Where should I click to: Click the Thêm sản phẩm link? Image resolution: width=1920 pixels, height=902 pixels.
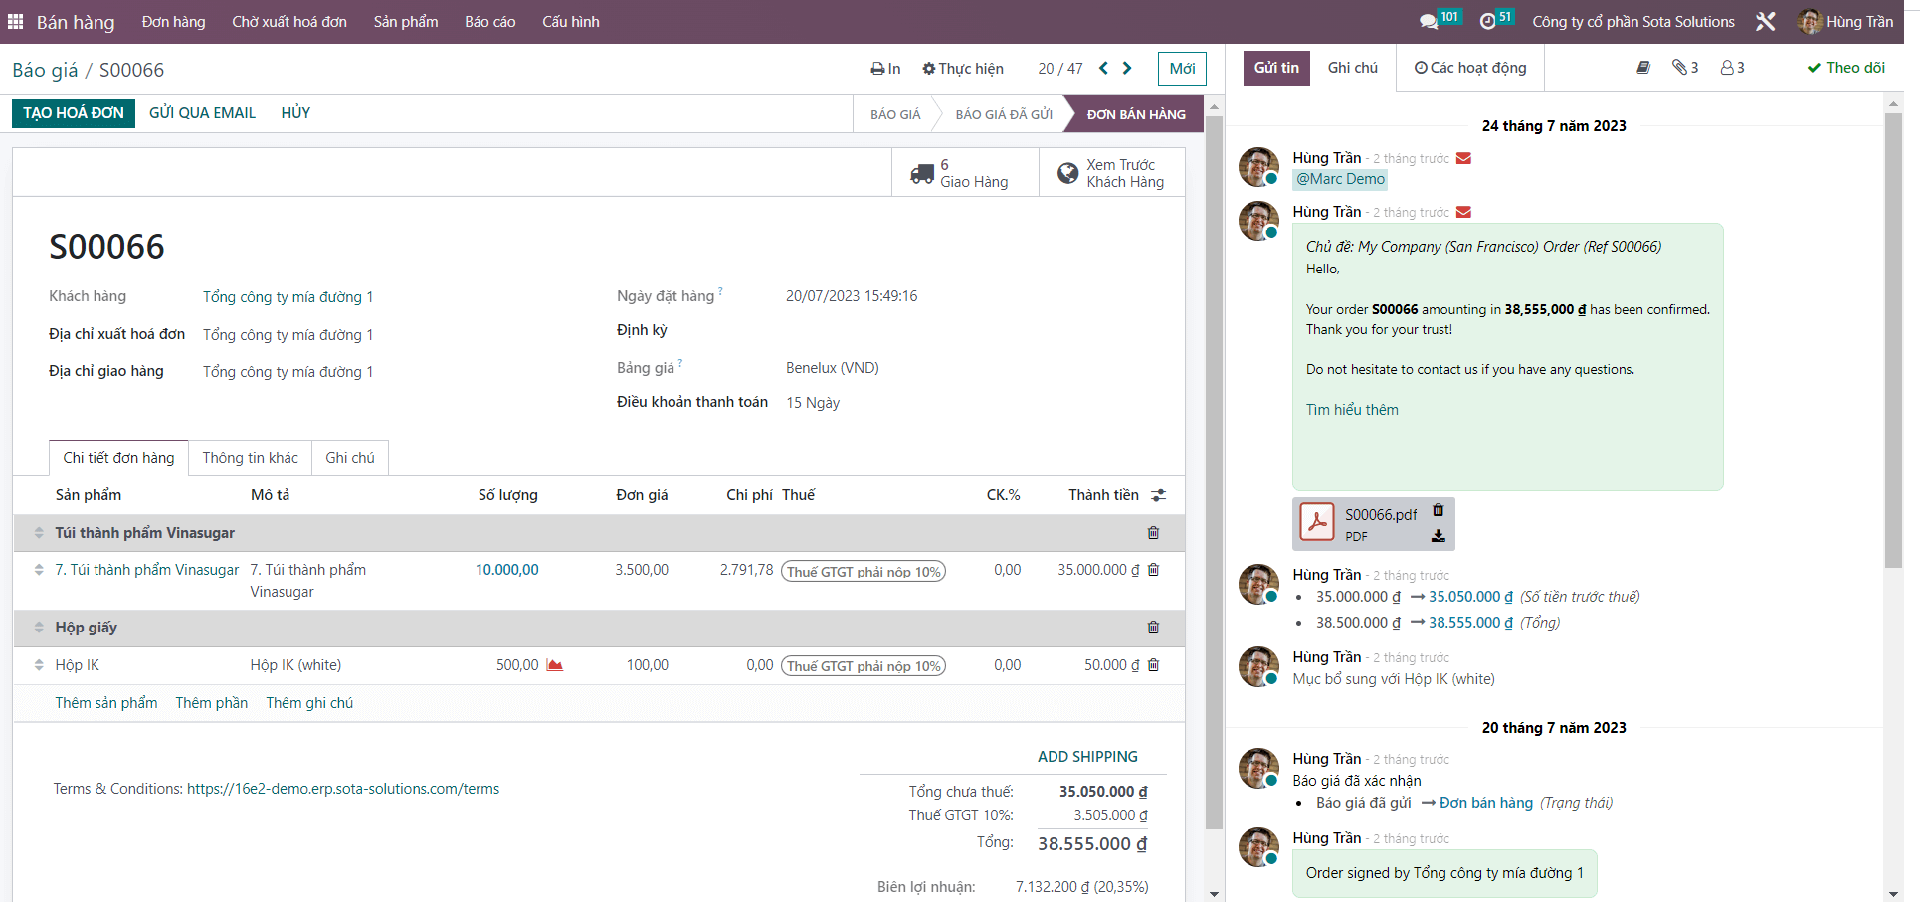(x=106, y=703)
